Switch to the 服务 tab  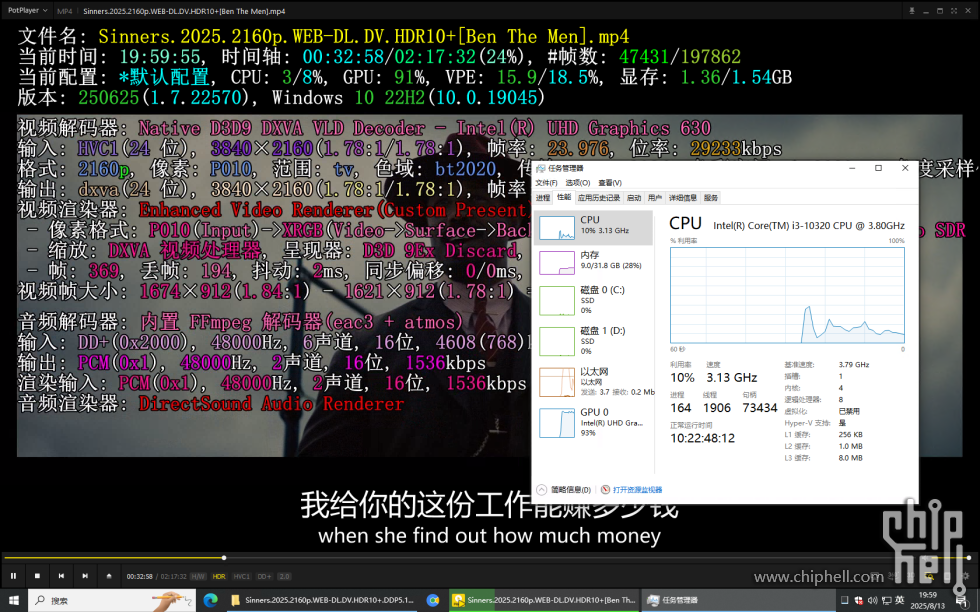[x=711, y=198]
